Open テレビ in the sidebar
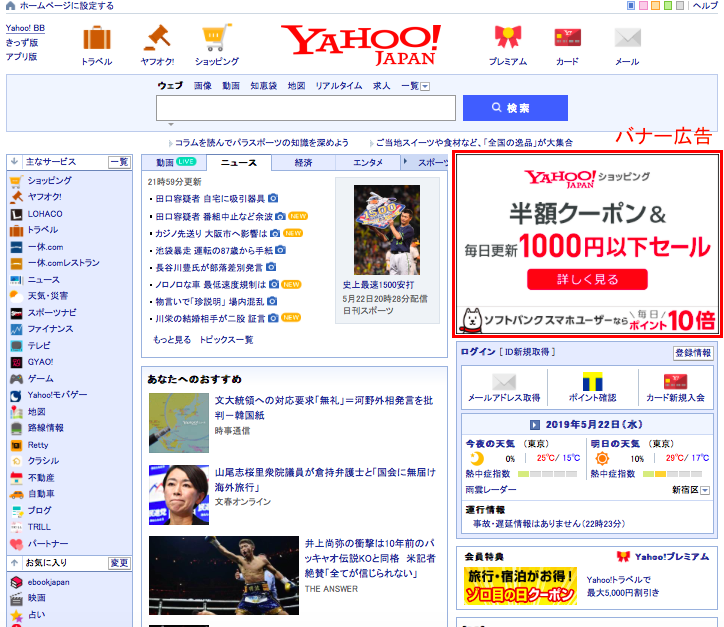The width and height of the screenshot is (724, 627). tap(39, 345)
